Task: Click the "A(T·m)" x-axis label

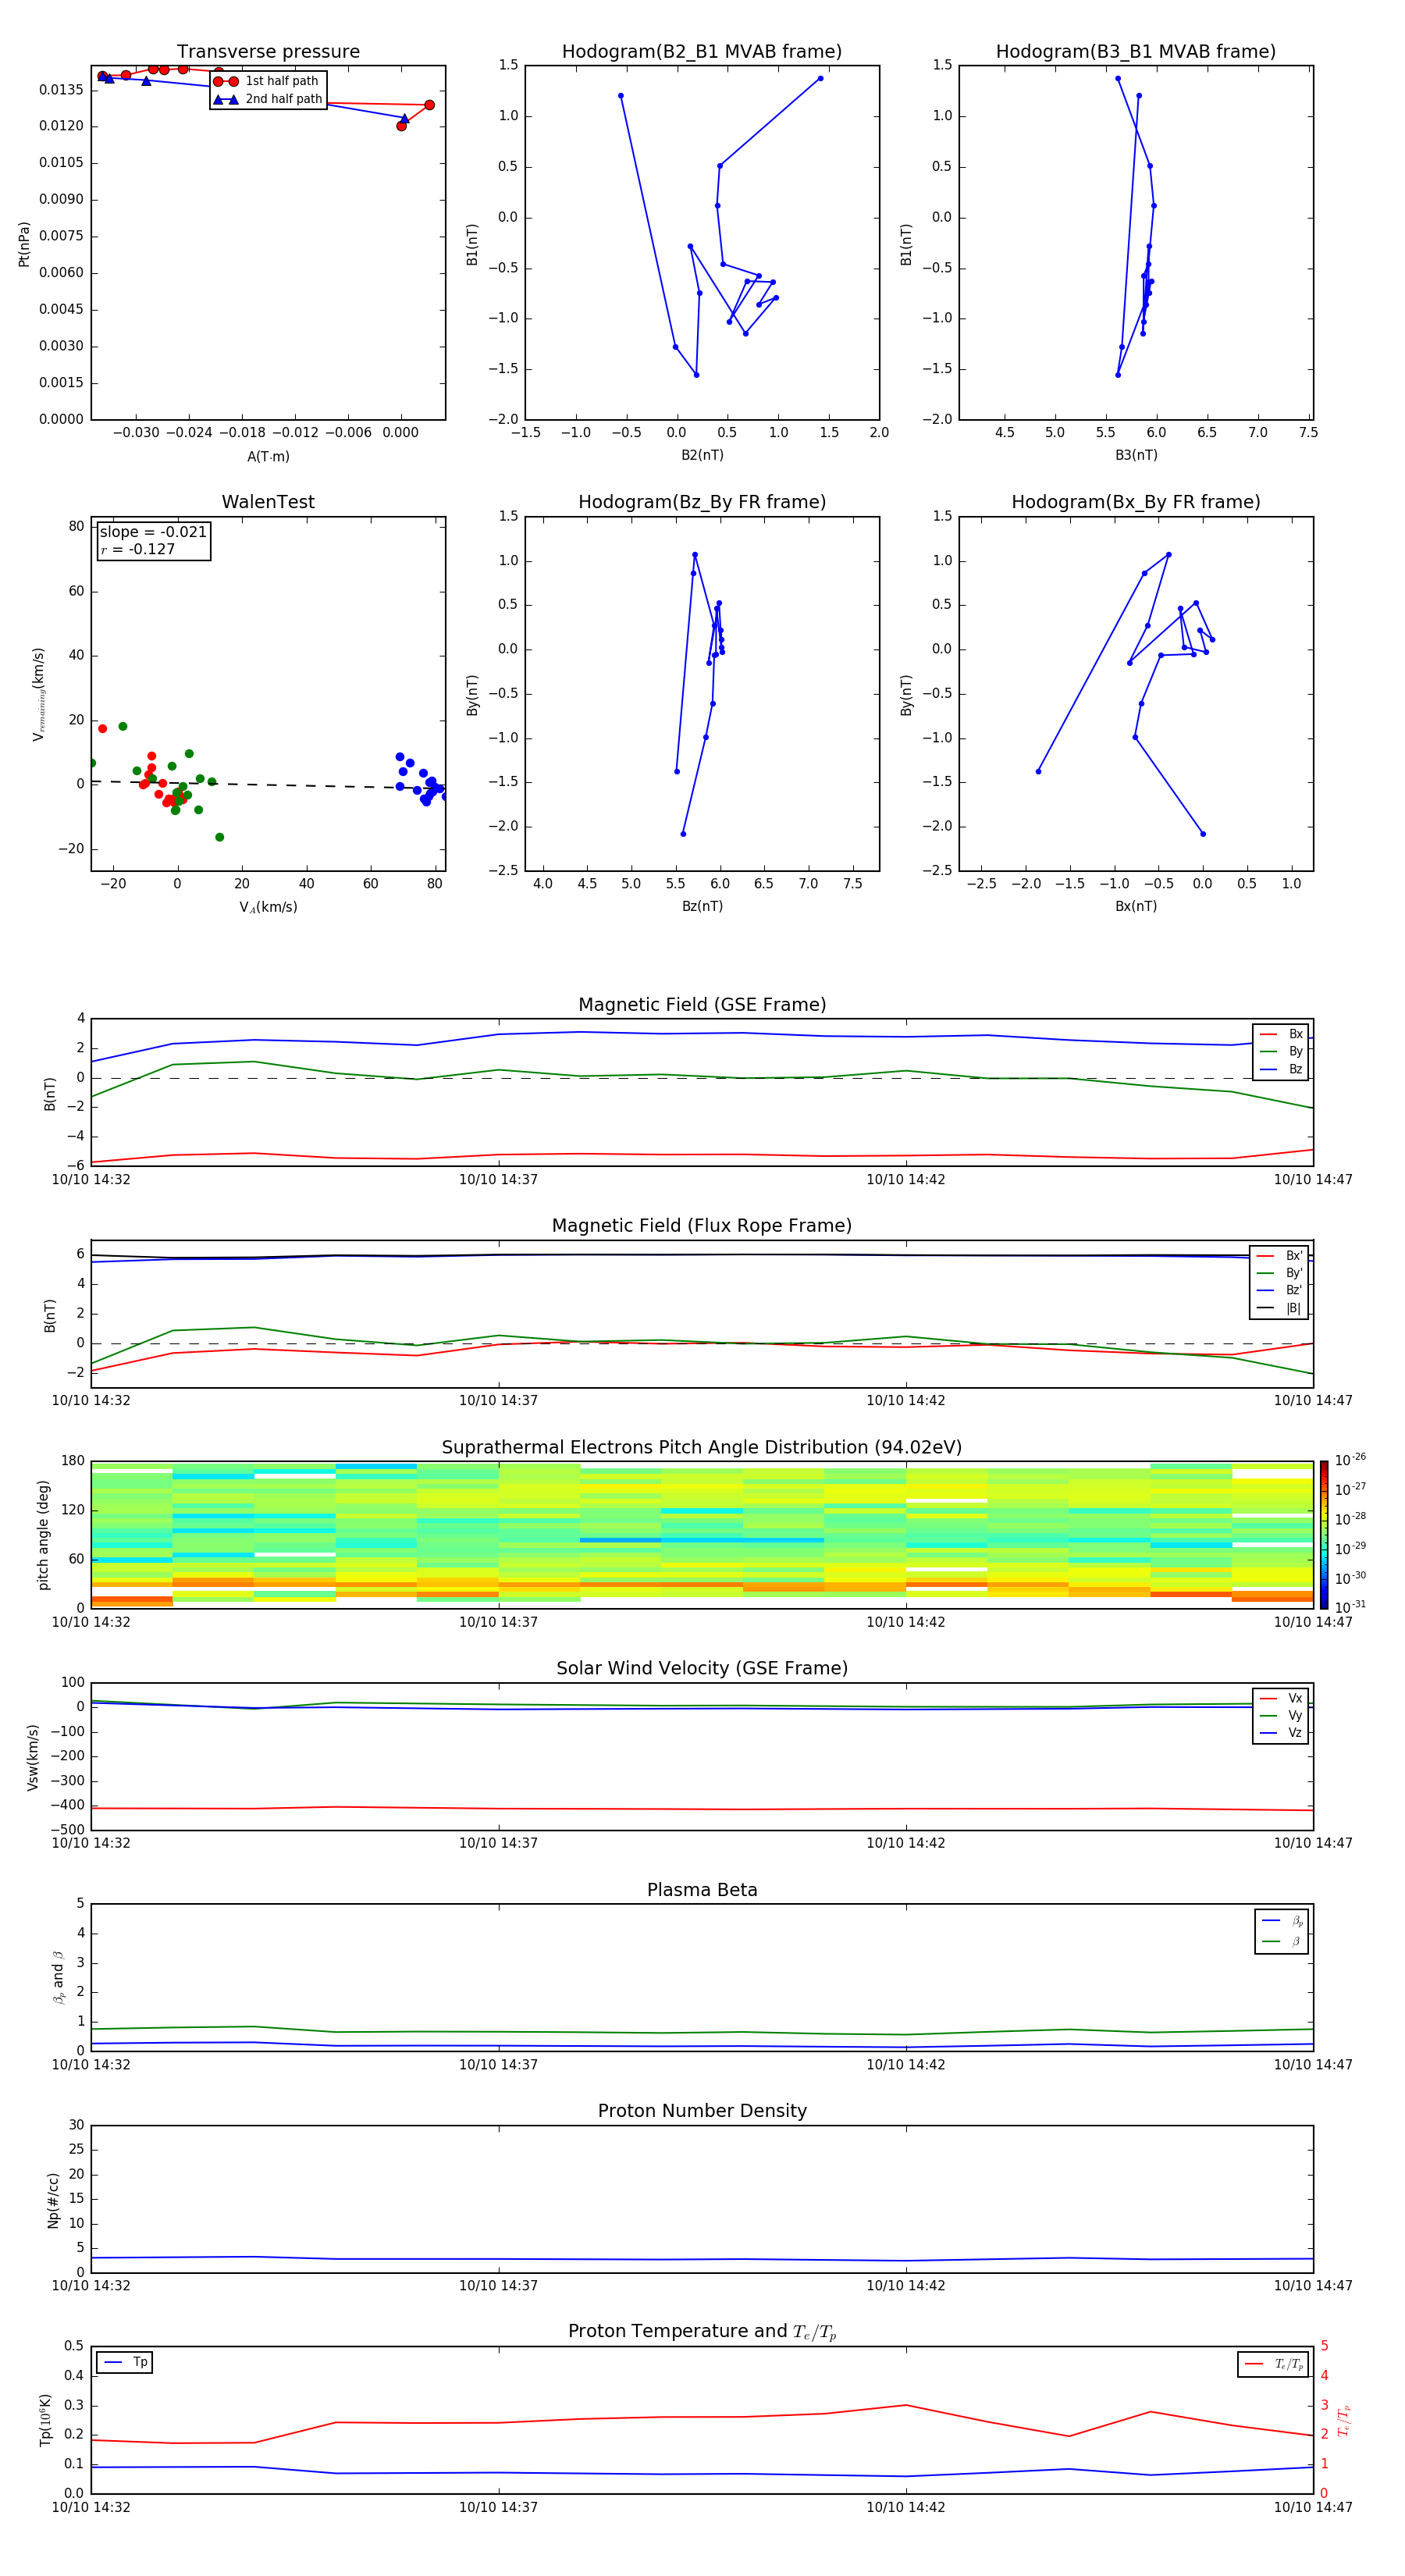Action: click(x=268, y=457)
